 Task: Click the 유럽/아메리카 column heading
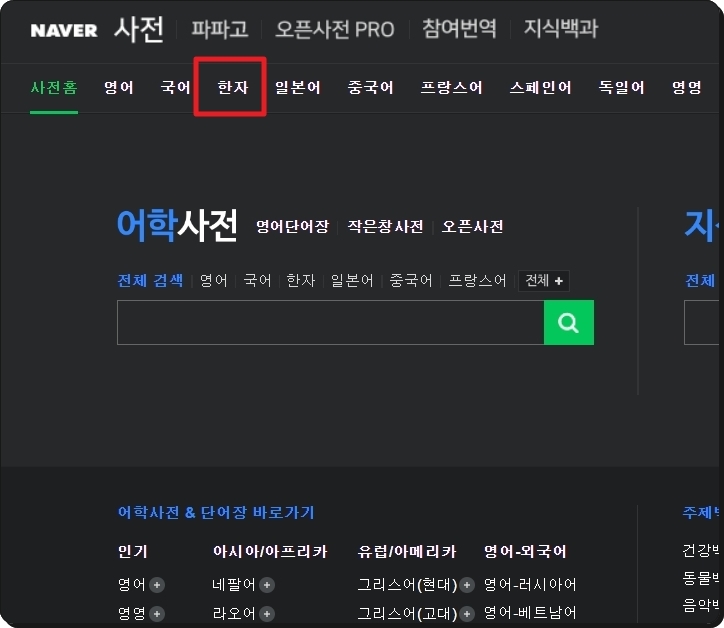[x=407, y=551]
